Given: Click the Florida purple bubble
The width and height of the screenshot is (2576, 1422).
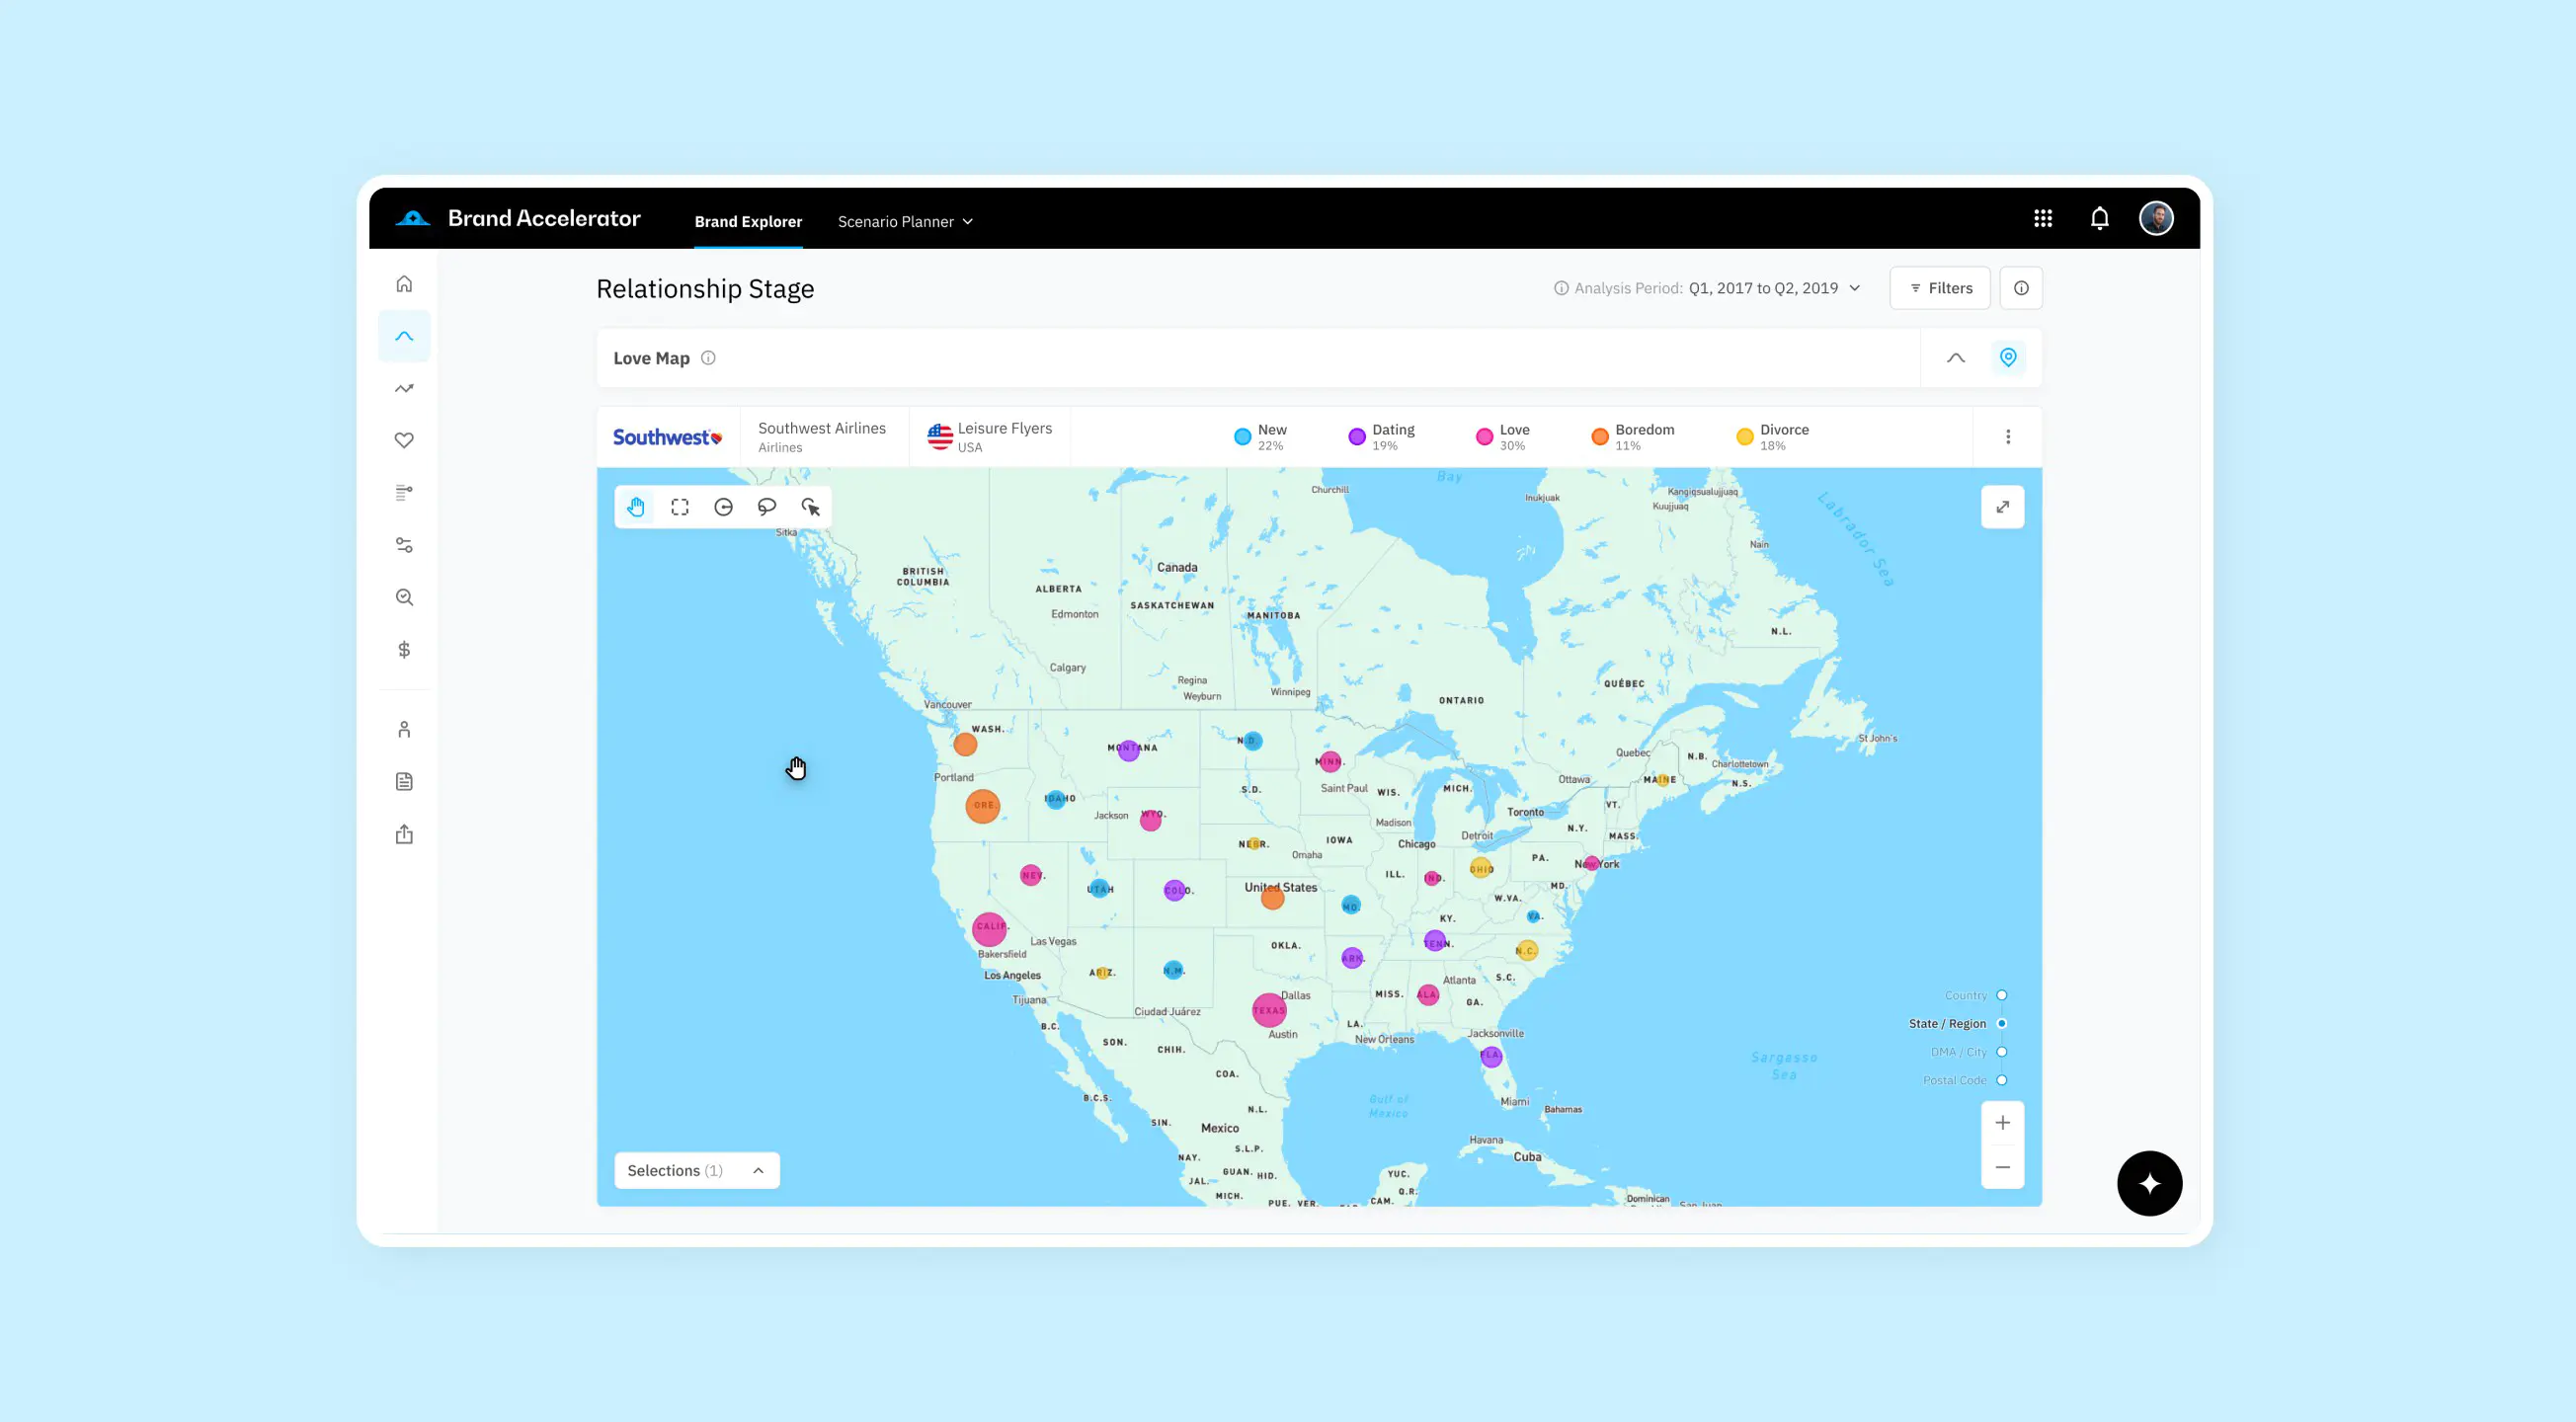Looking at the screenshot, I should click(x=1491, y=1056).
